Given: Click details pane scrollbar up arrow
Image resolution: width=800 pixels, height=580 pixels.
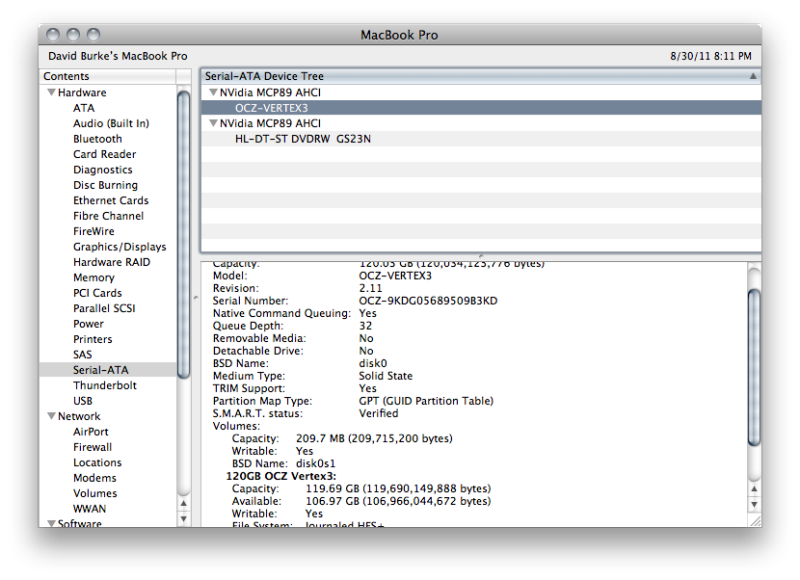Looking at the screenshot, I should coord(754,489).
